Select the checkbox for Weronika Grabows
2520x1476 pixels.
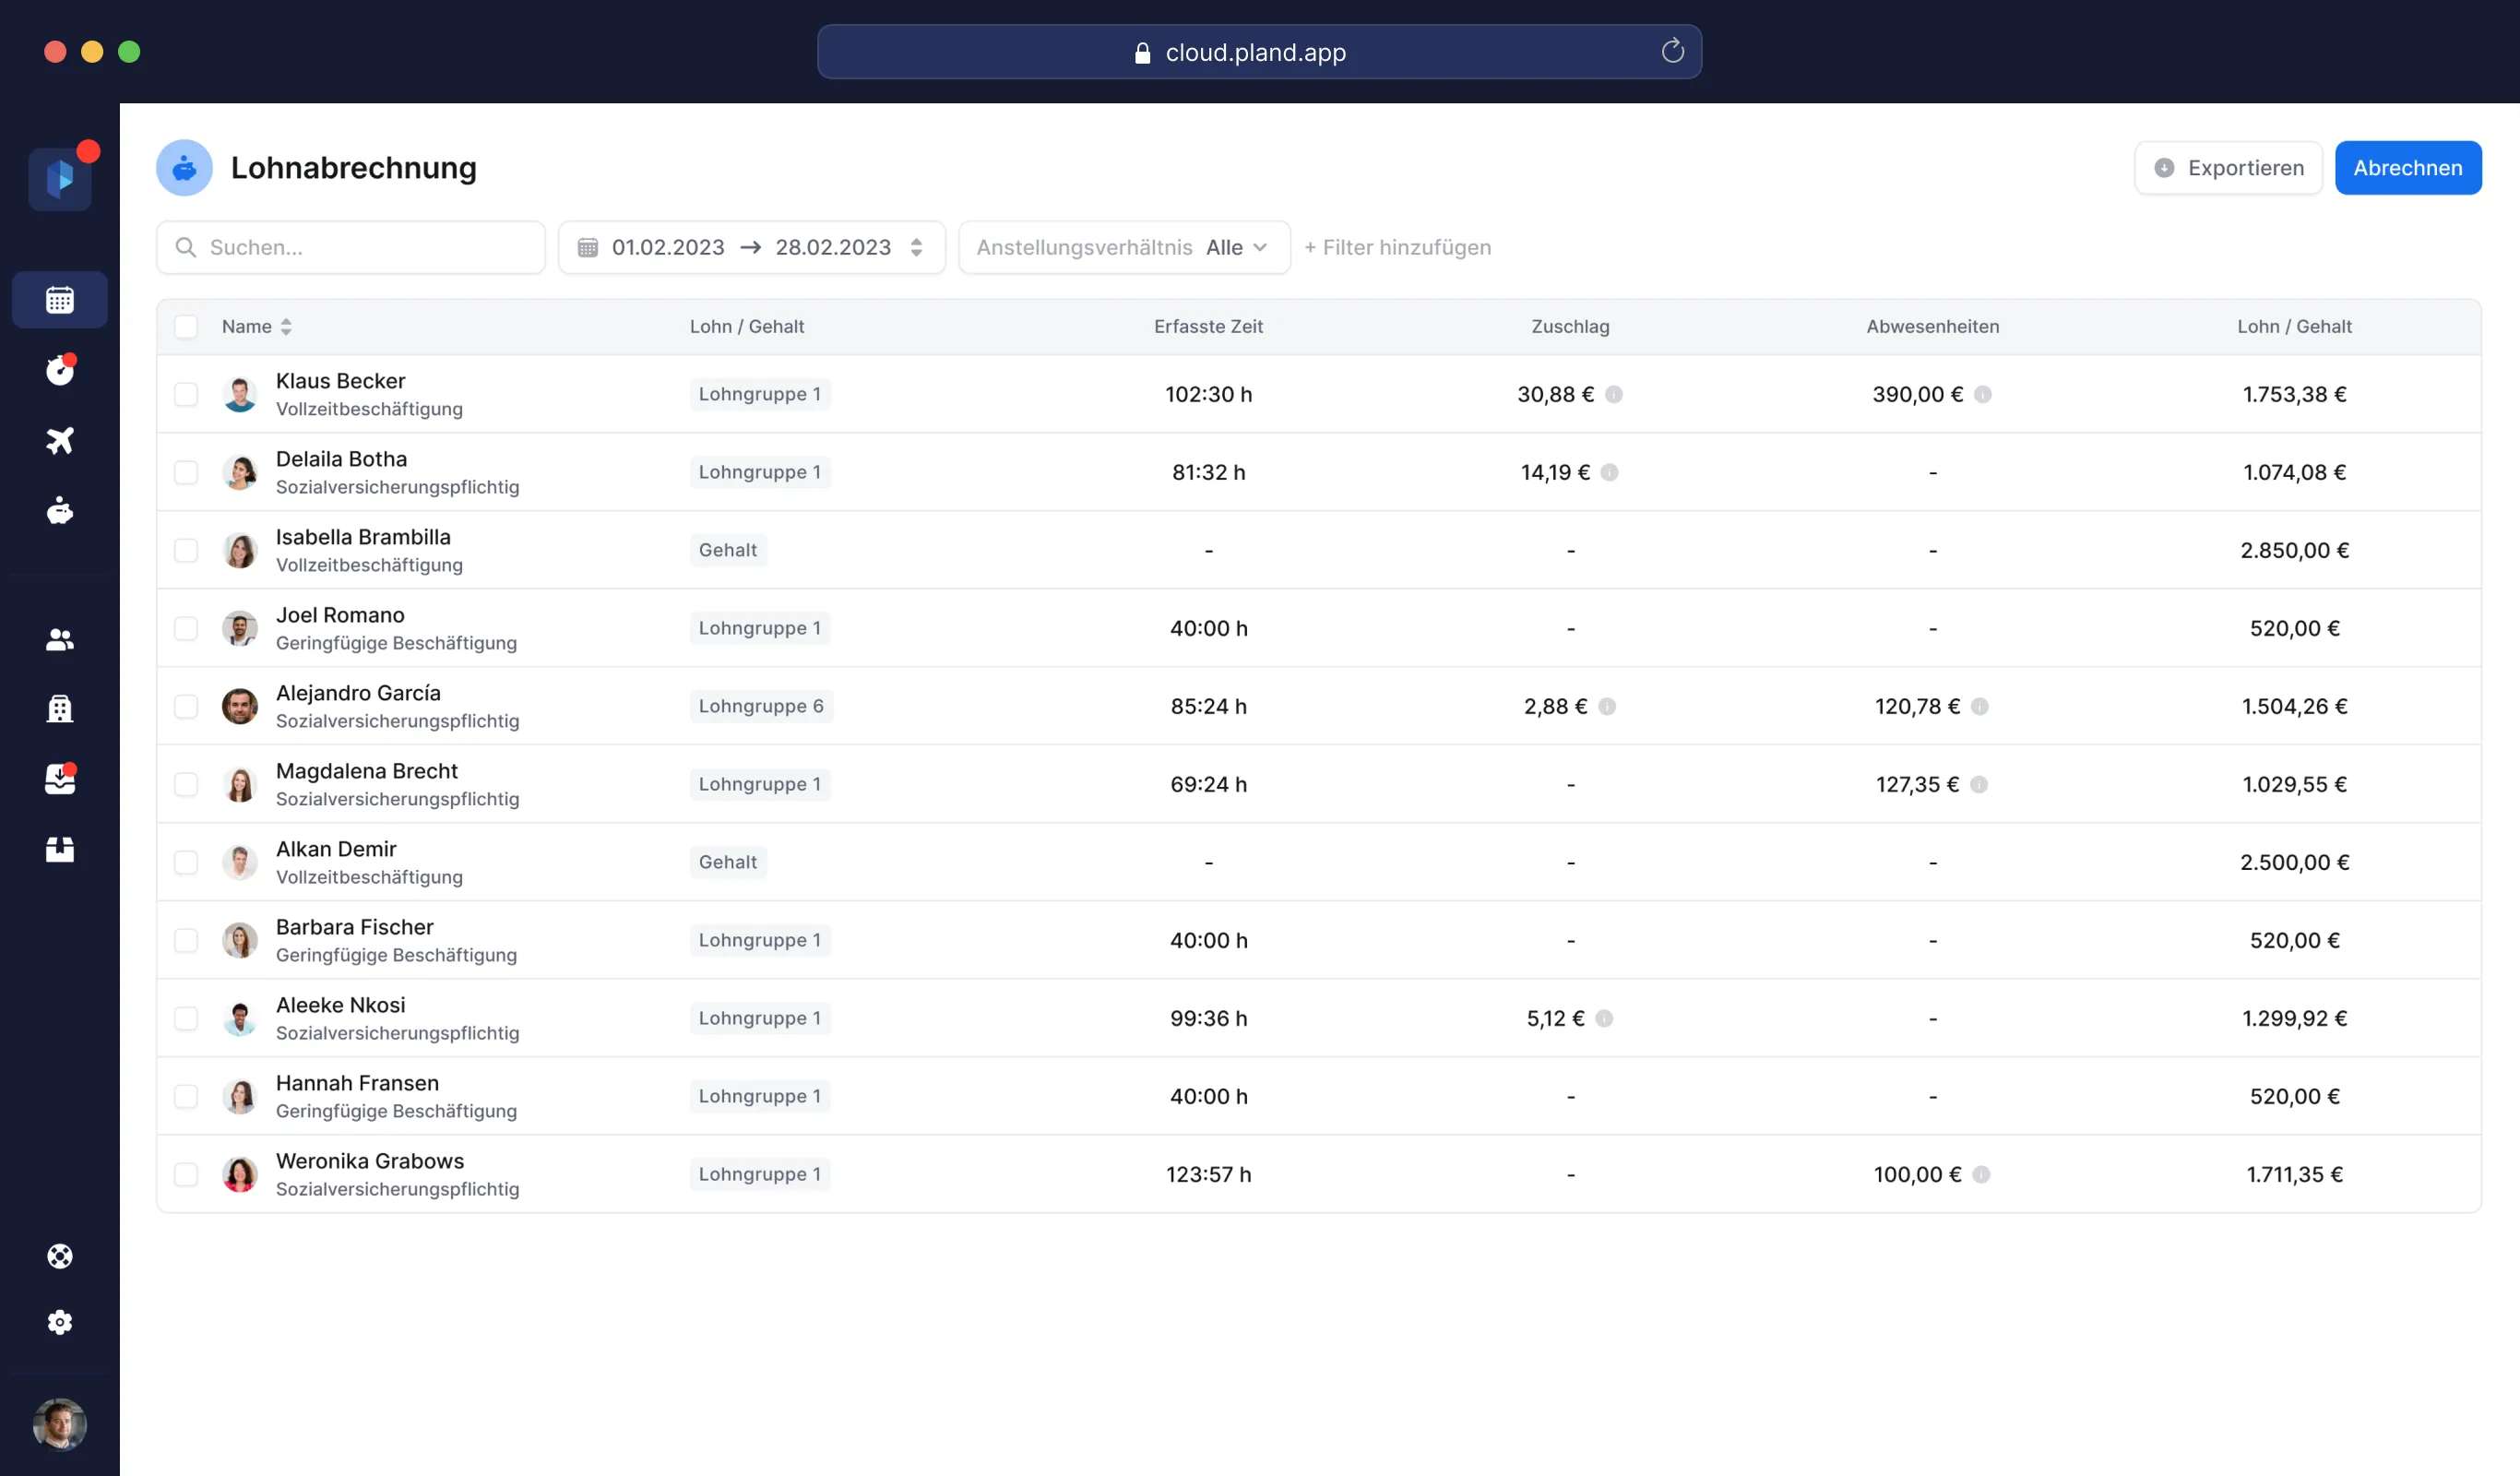(186, 1175)
